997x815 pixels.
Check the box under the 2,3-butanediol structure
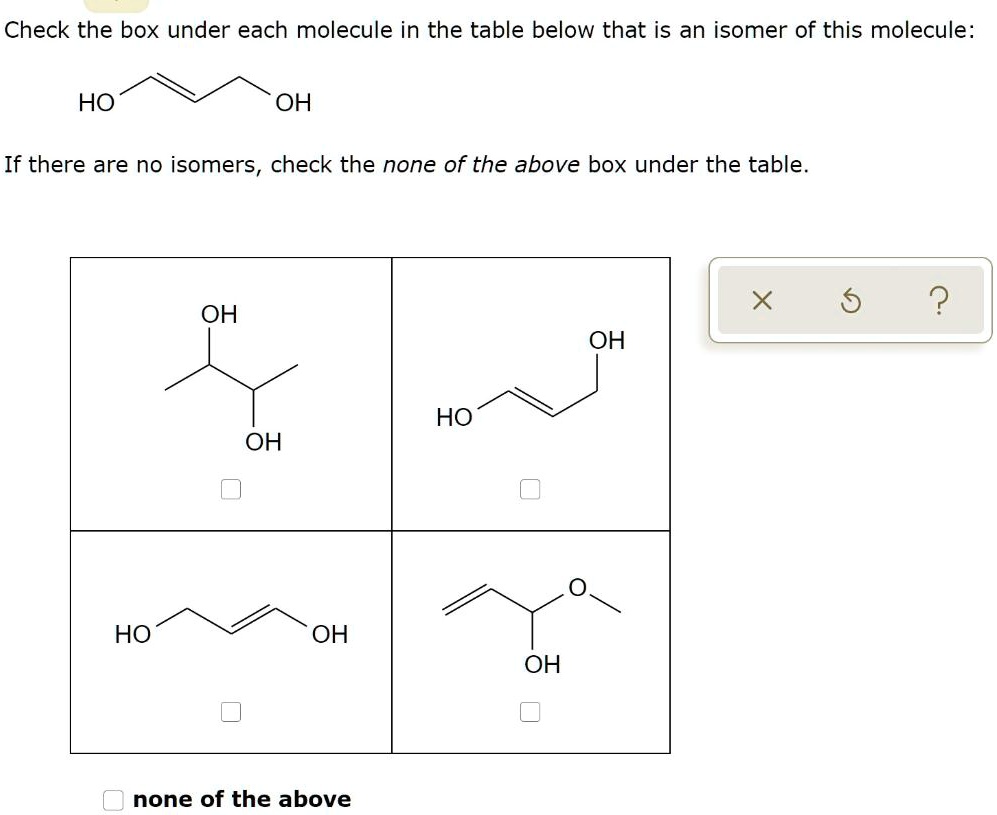tap(233, 489)
